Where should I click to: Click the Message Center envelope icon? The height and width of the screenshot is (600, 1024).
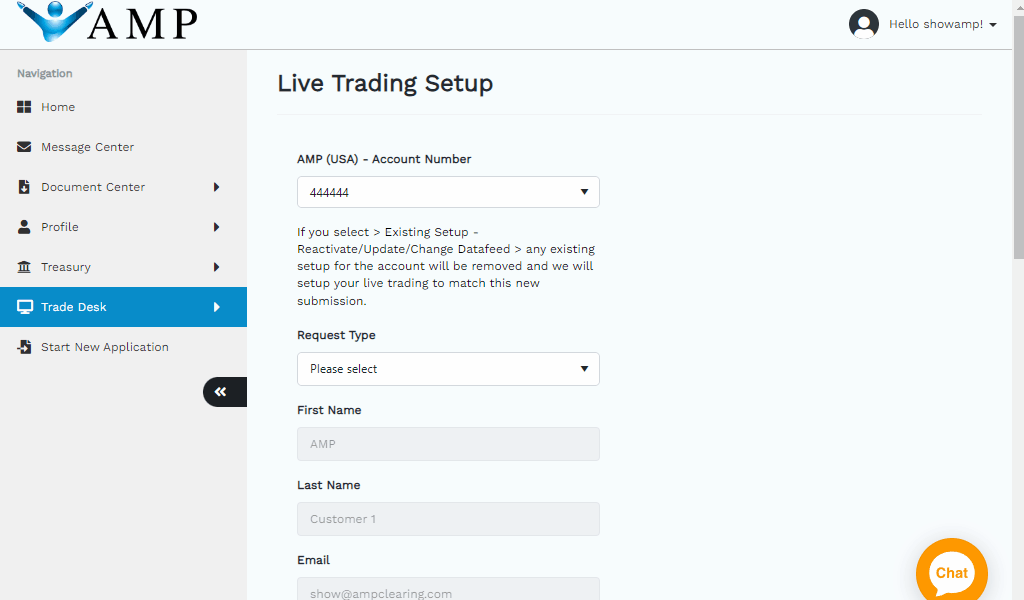click(25, 147)
